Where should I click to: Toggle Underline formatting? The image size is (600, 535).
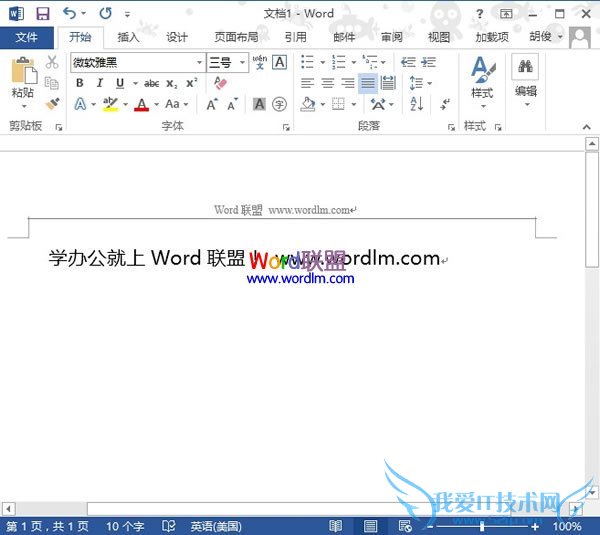(120, 83)
